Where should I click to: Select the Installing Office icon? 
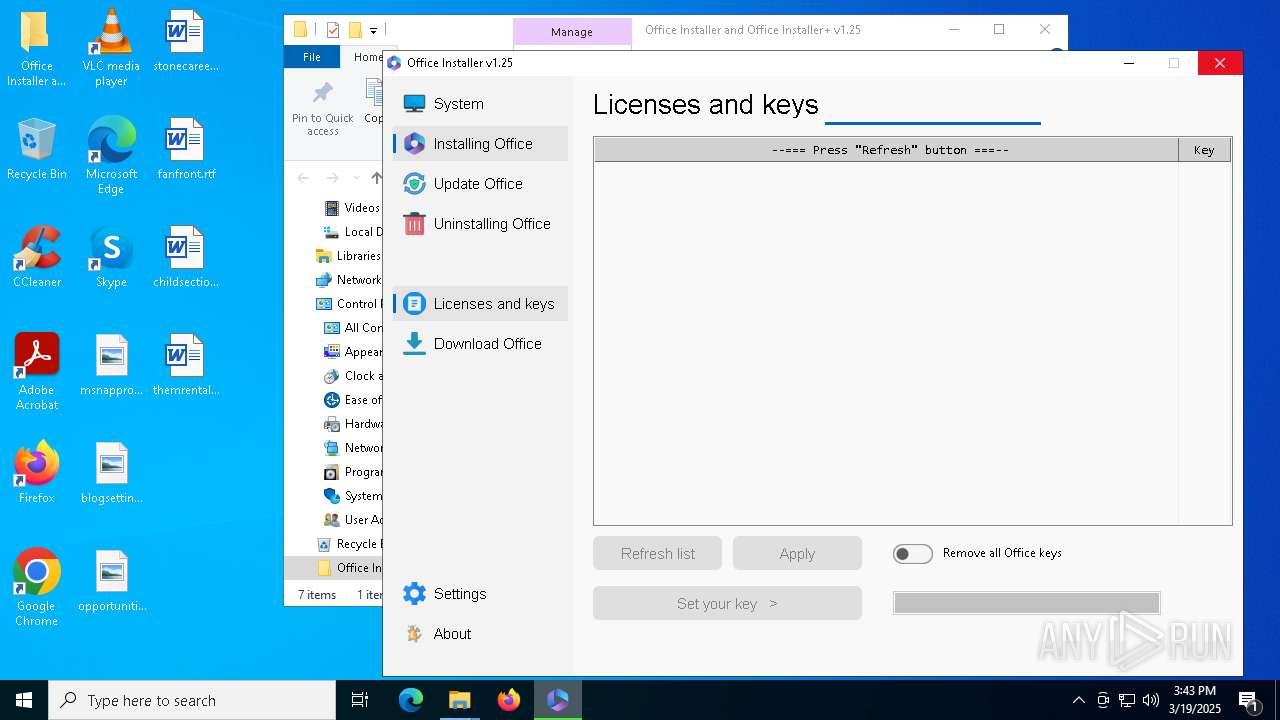click(414, 144)
